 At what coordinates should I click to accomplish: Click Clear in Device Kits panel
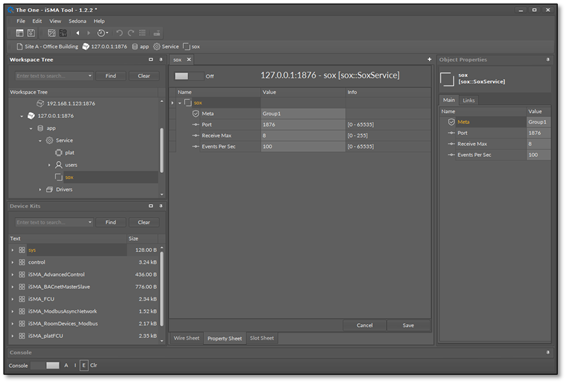[x=144, y=222]
